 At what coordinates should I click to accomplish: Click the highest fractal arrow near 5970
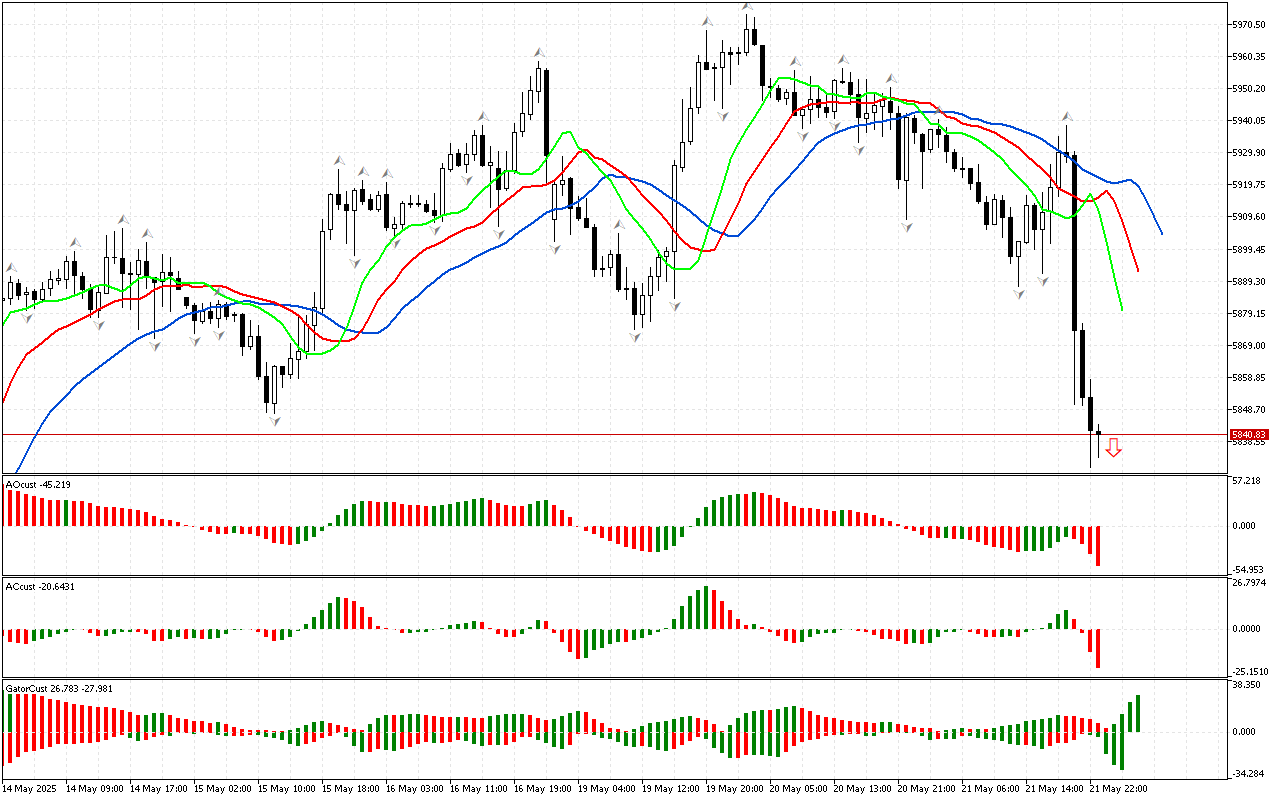coord(747,8)
